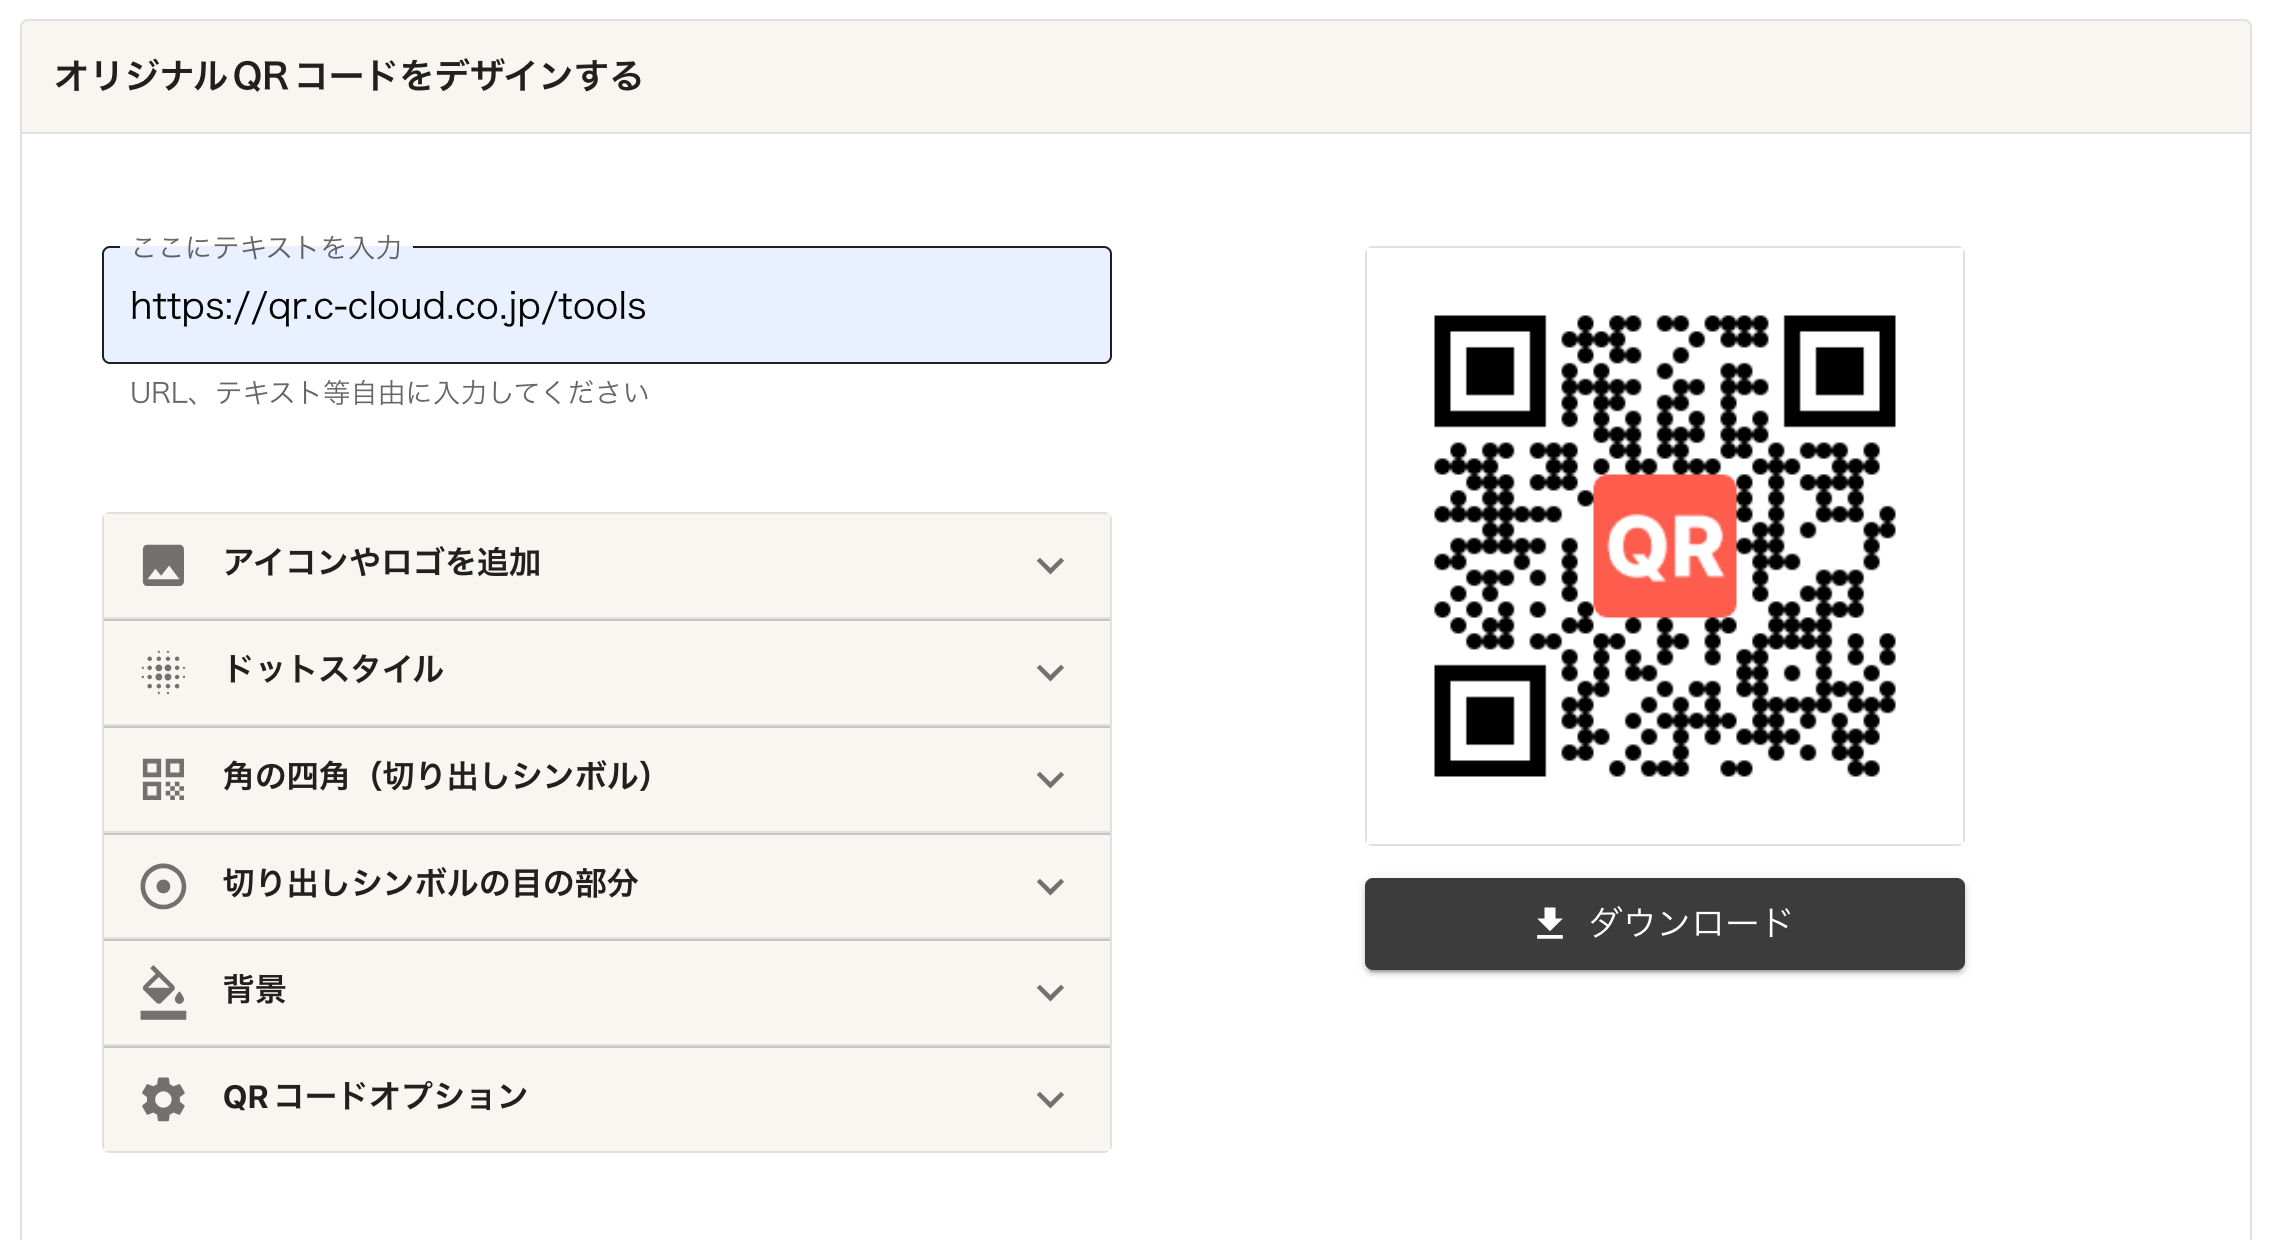
Task: Click the download arrow icon on the button
Action: [1549, 923]
